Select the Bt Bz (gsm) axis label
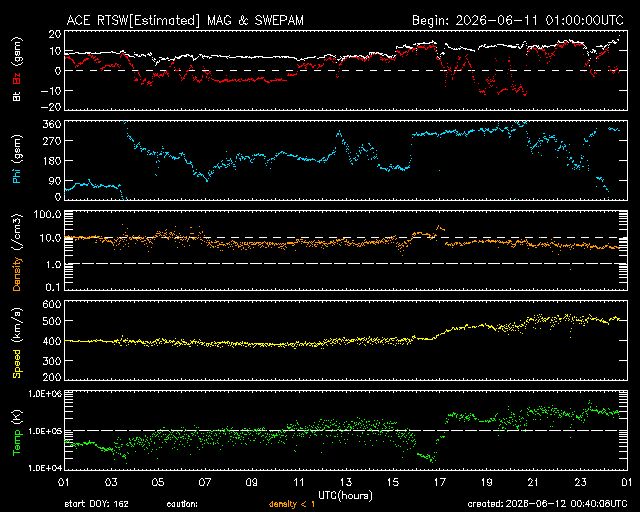This screenshot has height=512, width=640. (x=17, y=69)
